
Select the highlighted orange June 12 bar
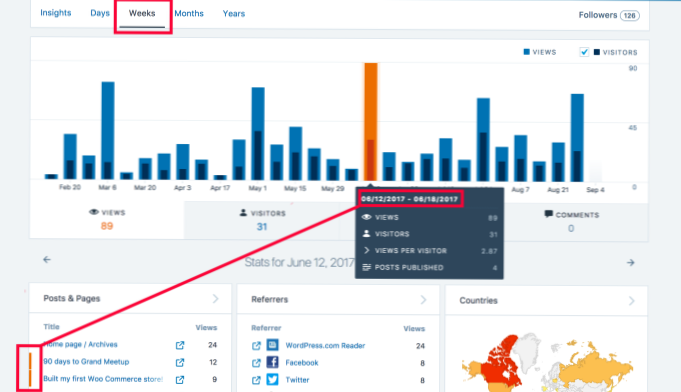coord(370,122)
